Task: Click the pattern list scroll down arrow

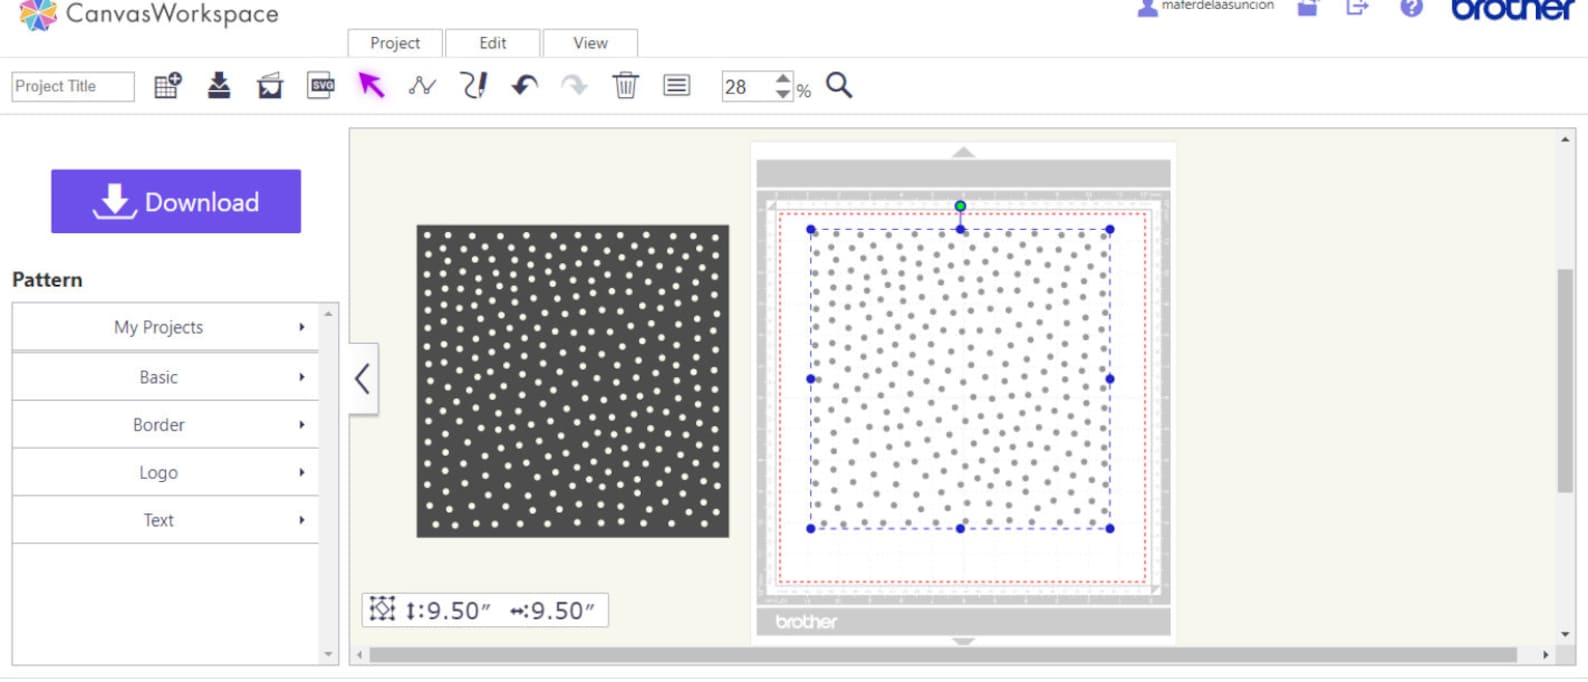Action: click(x=328, y=655)
